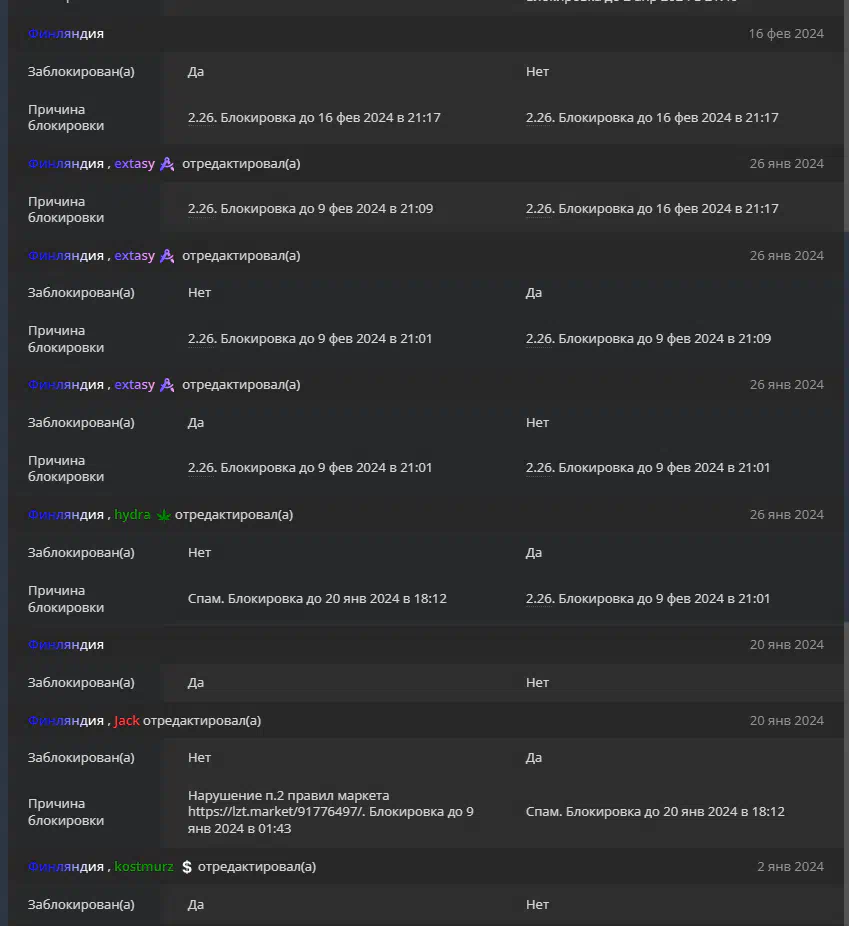The image size is (849, 926).
Task: Open kostmurz's user profile link
Action: [143, 866]
